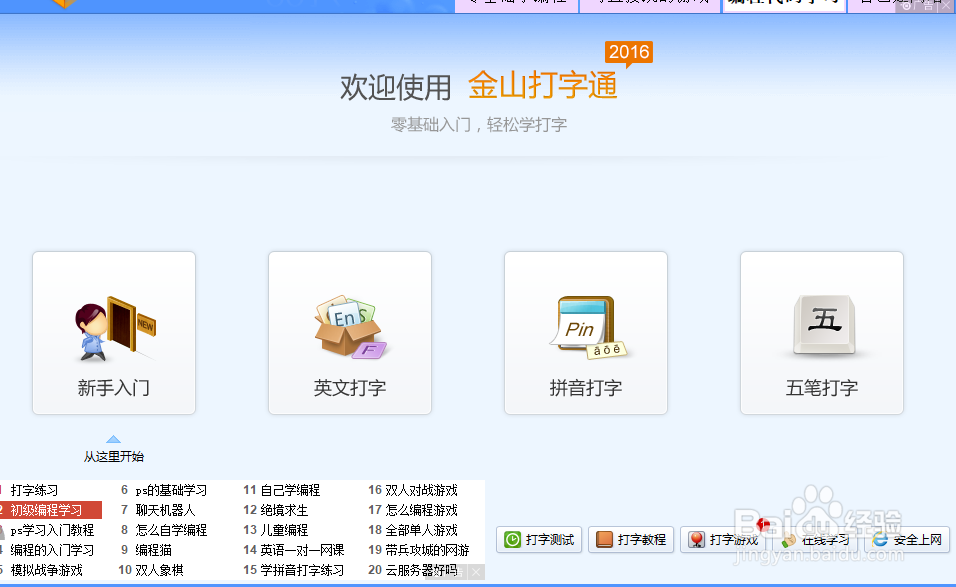Click the 打字游戏 button label

pyautogui.click(x=733, y=539)
